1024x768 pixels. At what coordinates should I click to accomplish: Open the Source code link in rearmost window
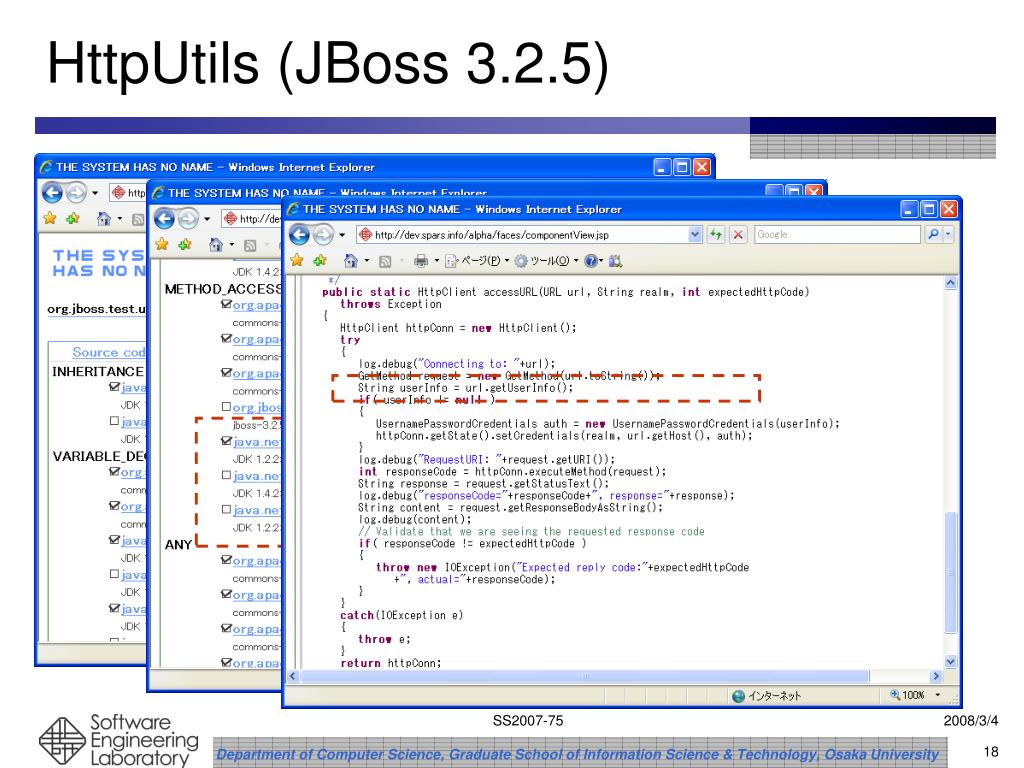[x=108, y=352]
